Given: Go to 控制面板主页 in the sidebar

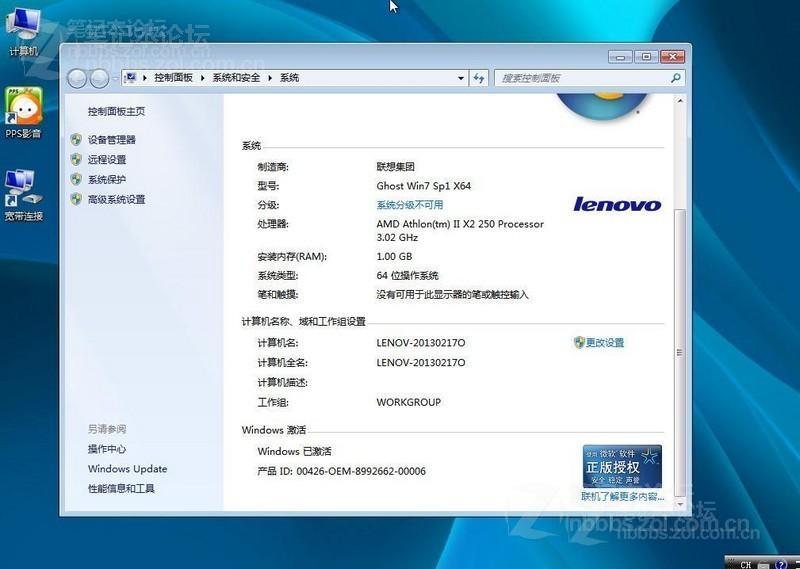Looking at the screenshot, I should [116, 111].
